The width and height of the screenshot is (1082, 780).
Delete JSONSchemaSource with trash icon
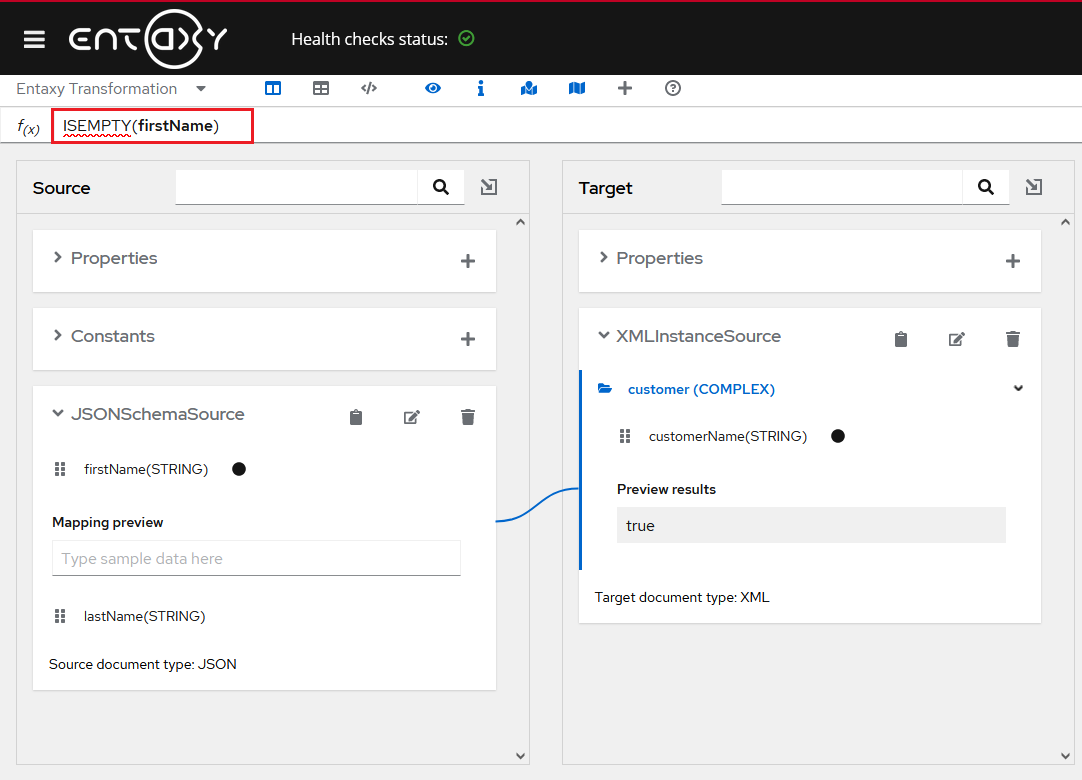click(x=468, y=417)
